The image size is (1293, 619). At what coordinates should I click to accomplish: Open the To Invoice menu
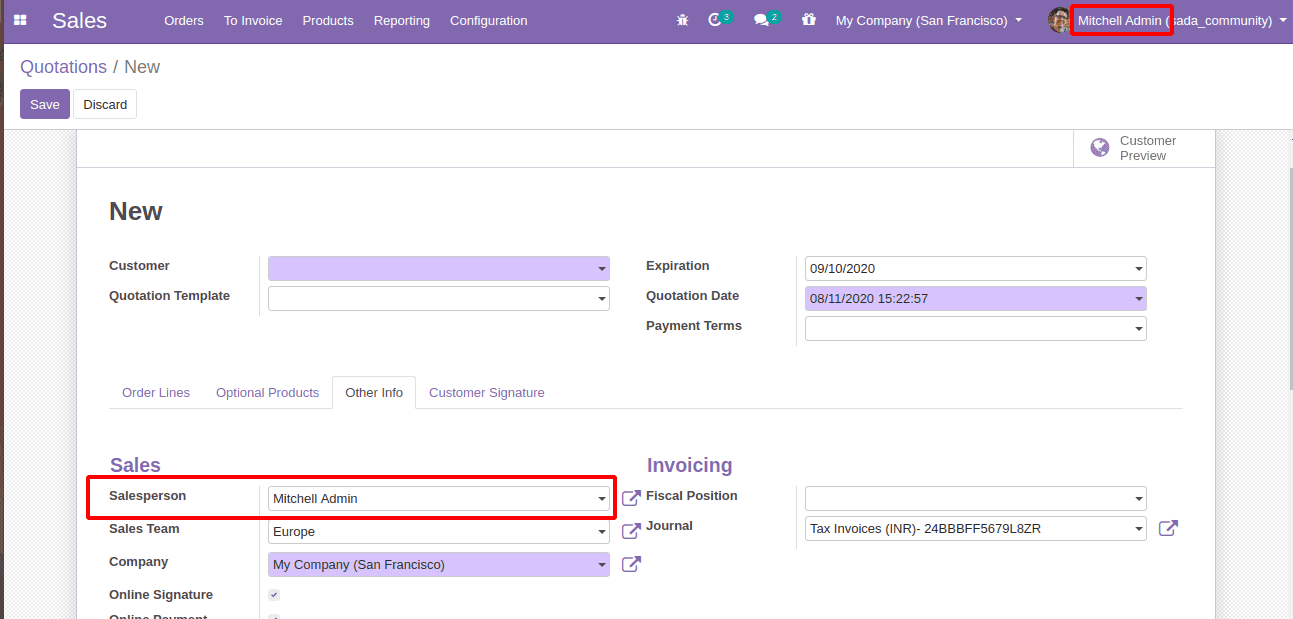[253, 20]
